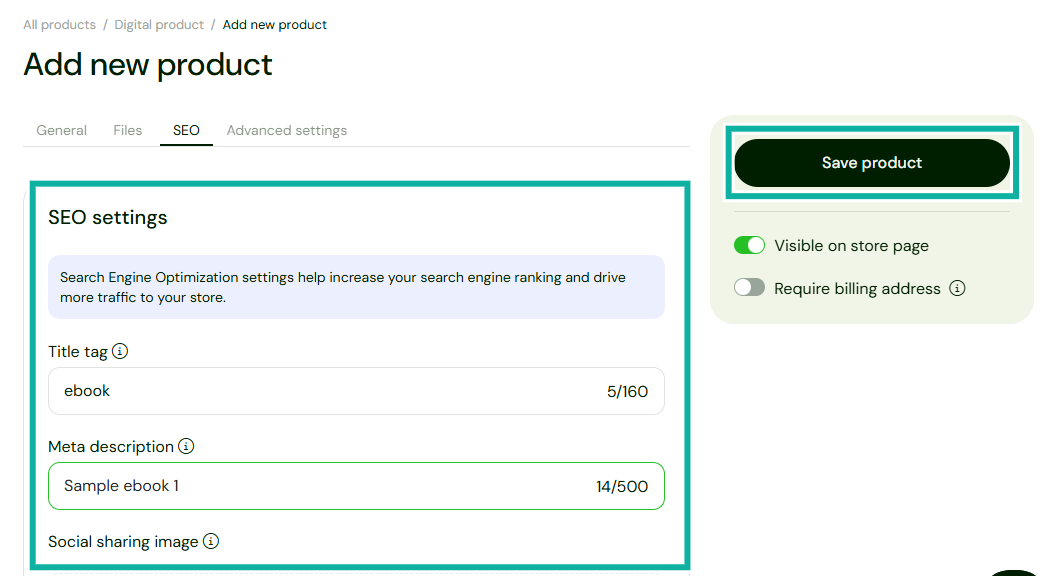1040x576 pixels.
Task: Switch to the General tab
Action: click(x=61, y=130)
